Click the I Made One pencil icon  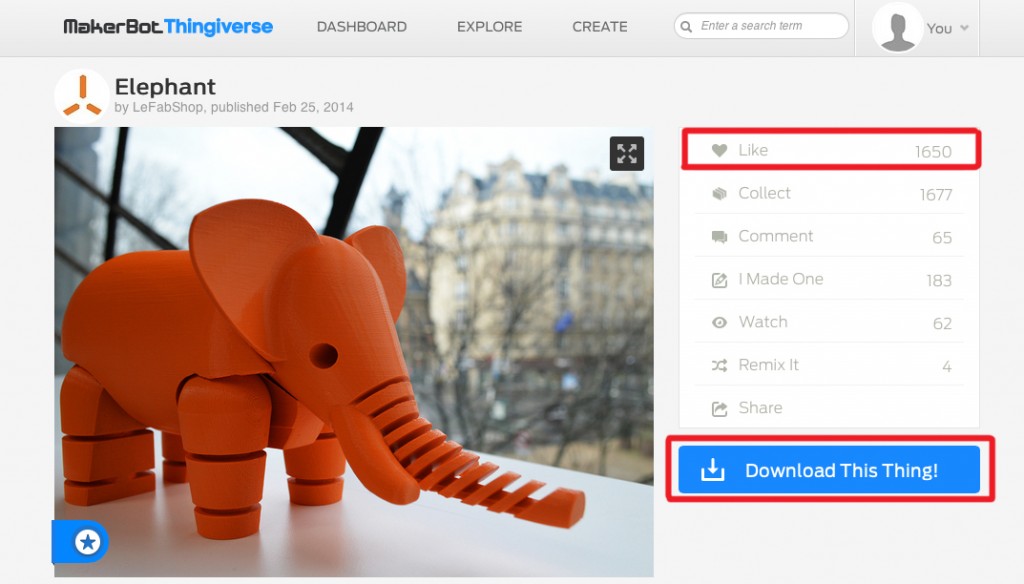tap(719, 280)
